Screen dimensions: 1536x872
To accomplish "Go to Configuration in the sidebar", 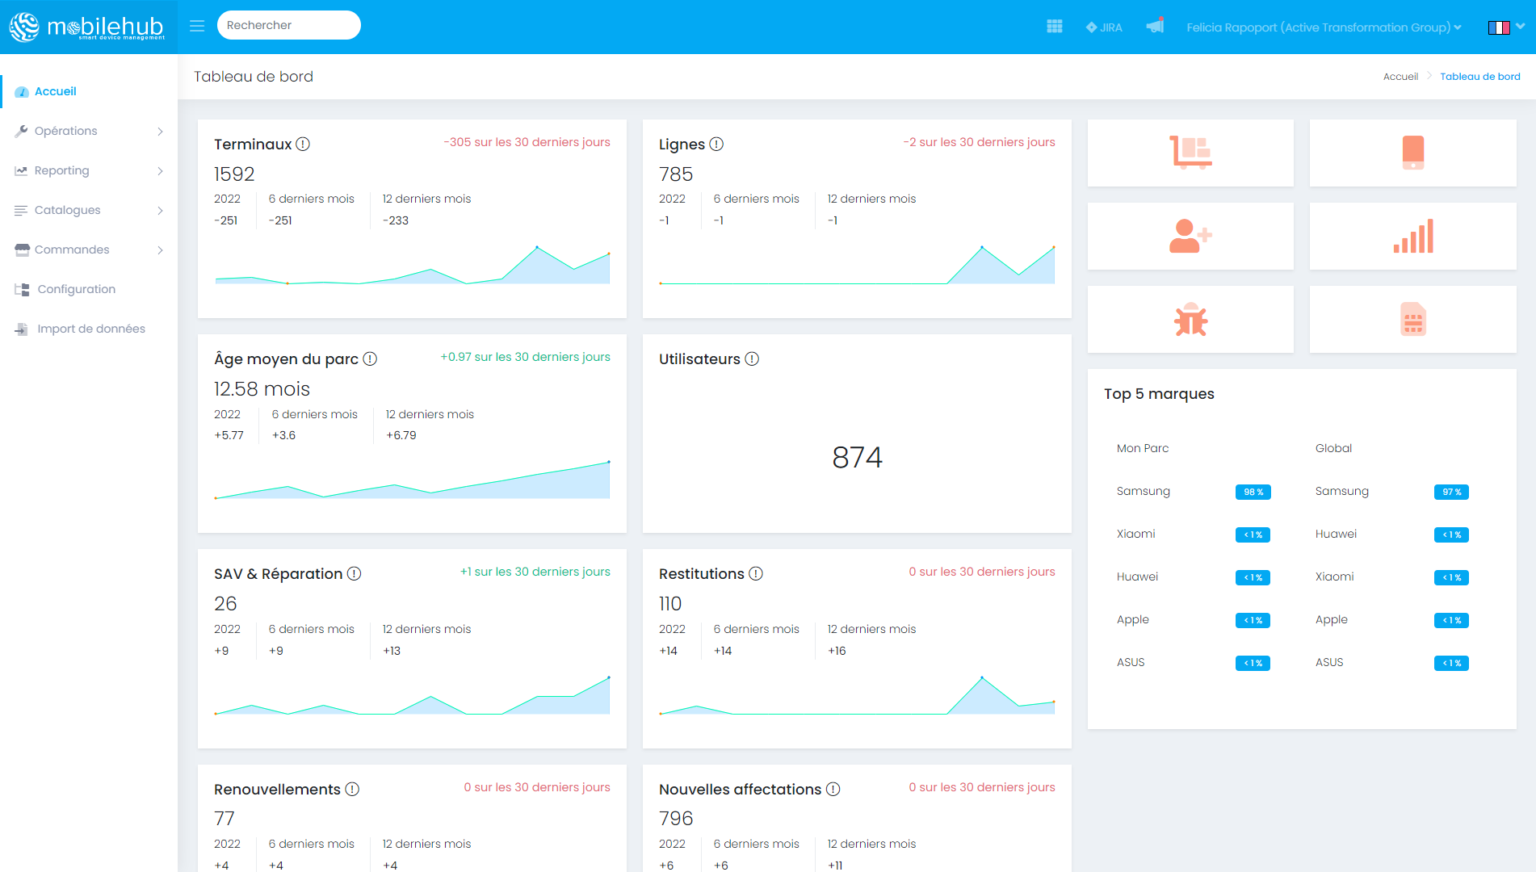I will point(76,289).
